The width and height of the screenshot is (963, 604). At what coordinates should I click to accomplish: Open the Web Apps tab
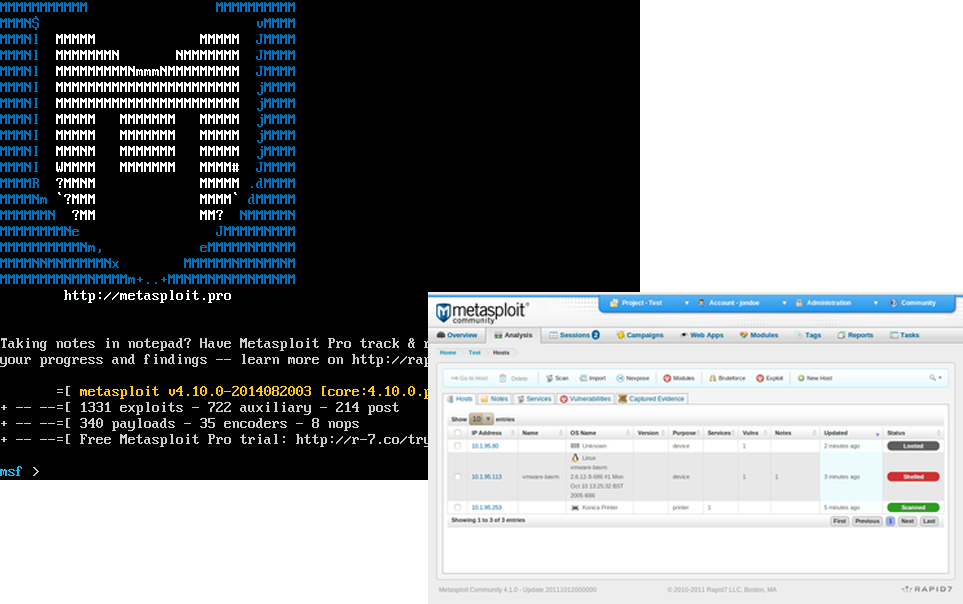click(701, 335)
